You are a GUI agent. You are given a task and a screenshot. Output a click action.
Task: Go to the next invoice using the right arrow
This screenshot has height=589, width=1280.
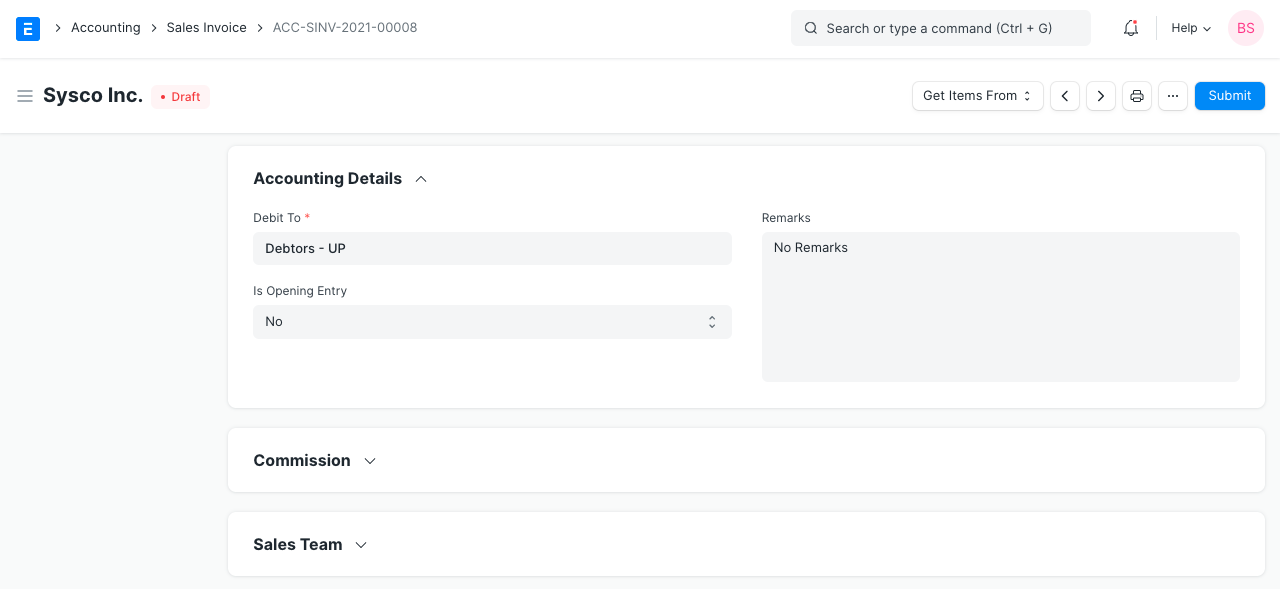pyautogui.click(x=1100, y=96)
